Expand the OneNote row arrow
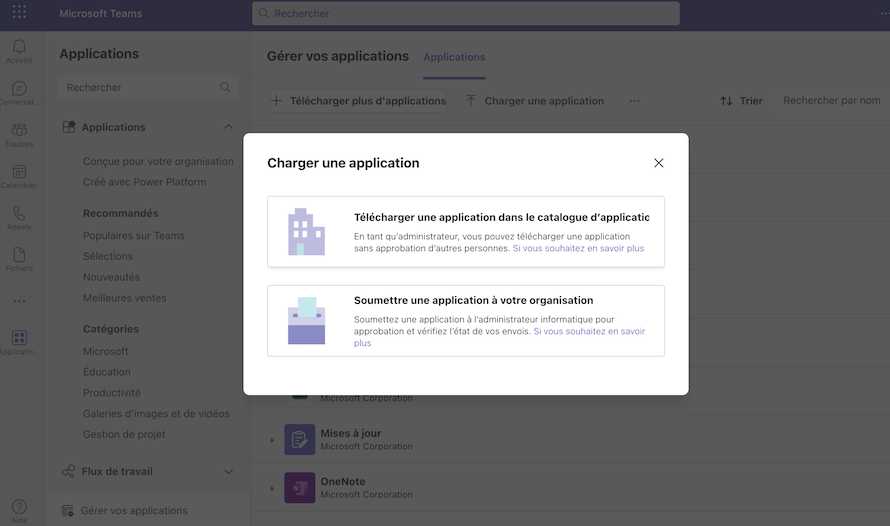The width and height of the screenshot is (890, 526). point(272,489)
